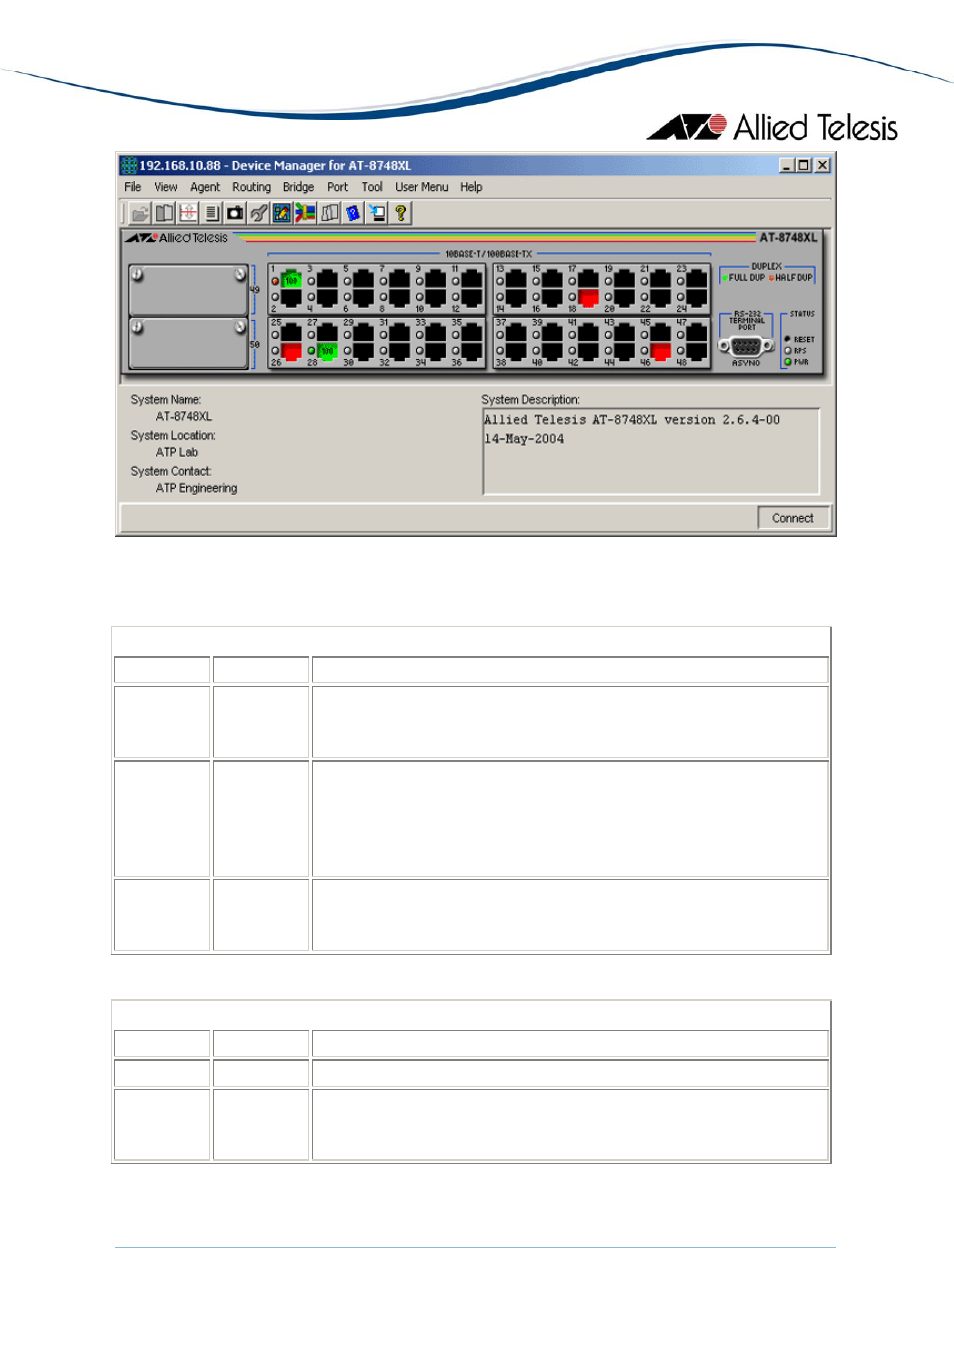Open the File menu
954x1350 pixels.
pyautogui.click(x=133, y=187)
